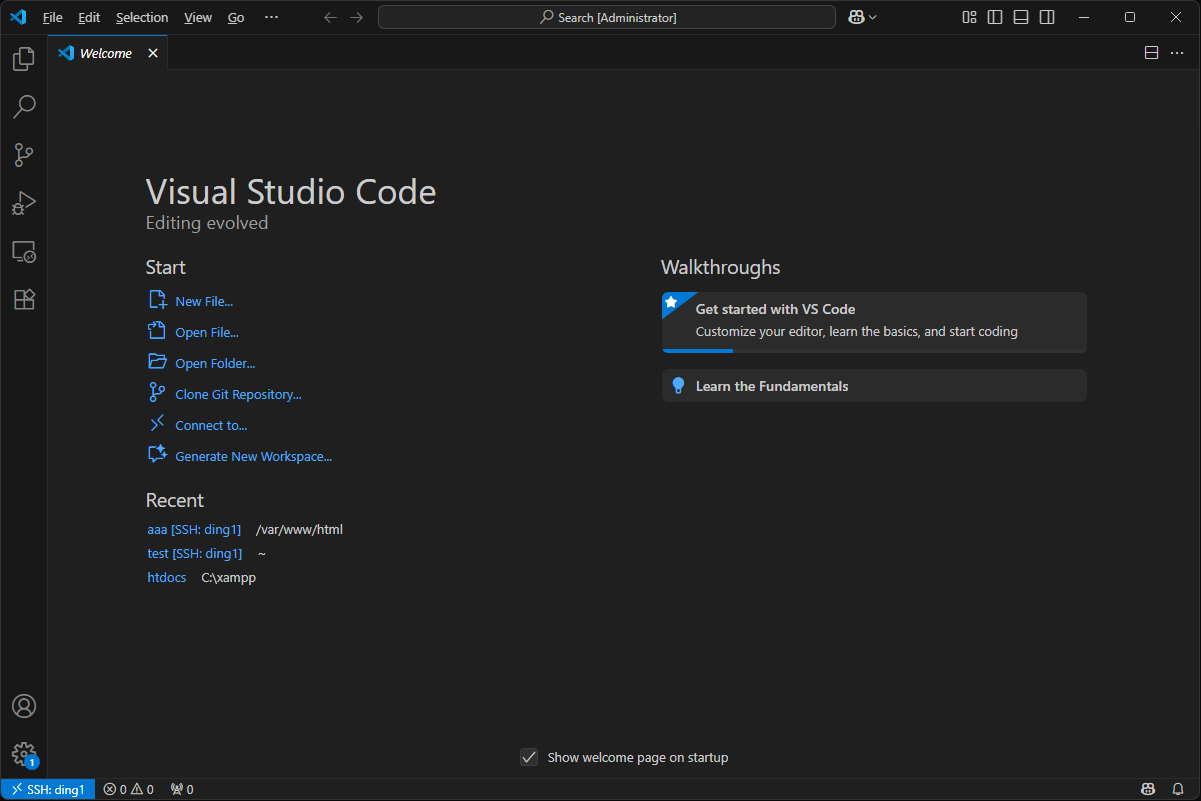Open the View menu
The width and height of the screenshot is (1201, 801).
click(x=198, y=17)
